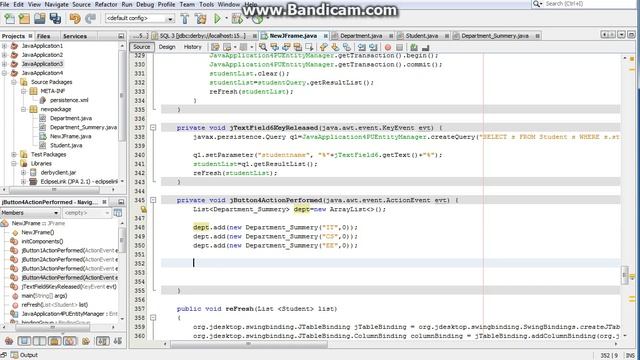
Task: Switch to the Design view button
Action: tap(167, 47)
